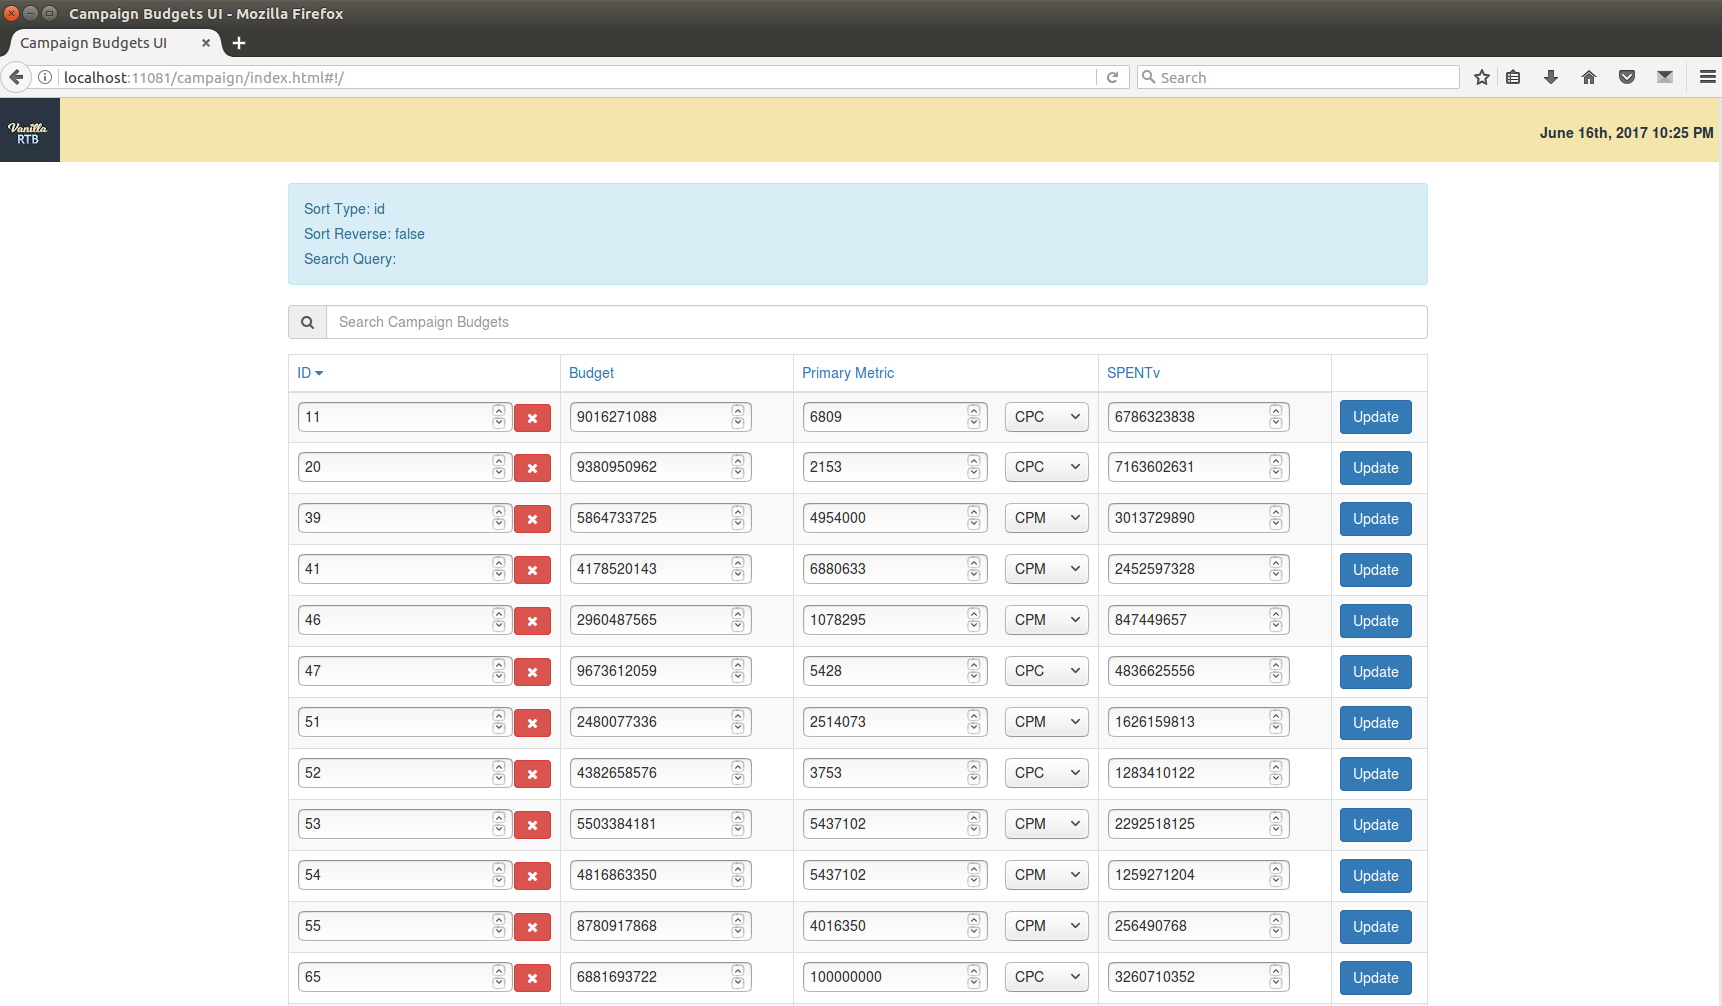Click the Firefox Search box
The width and height of the screenshot is (1722, 1006).
click(x=1298, y=77)
